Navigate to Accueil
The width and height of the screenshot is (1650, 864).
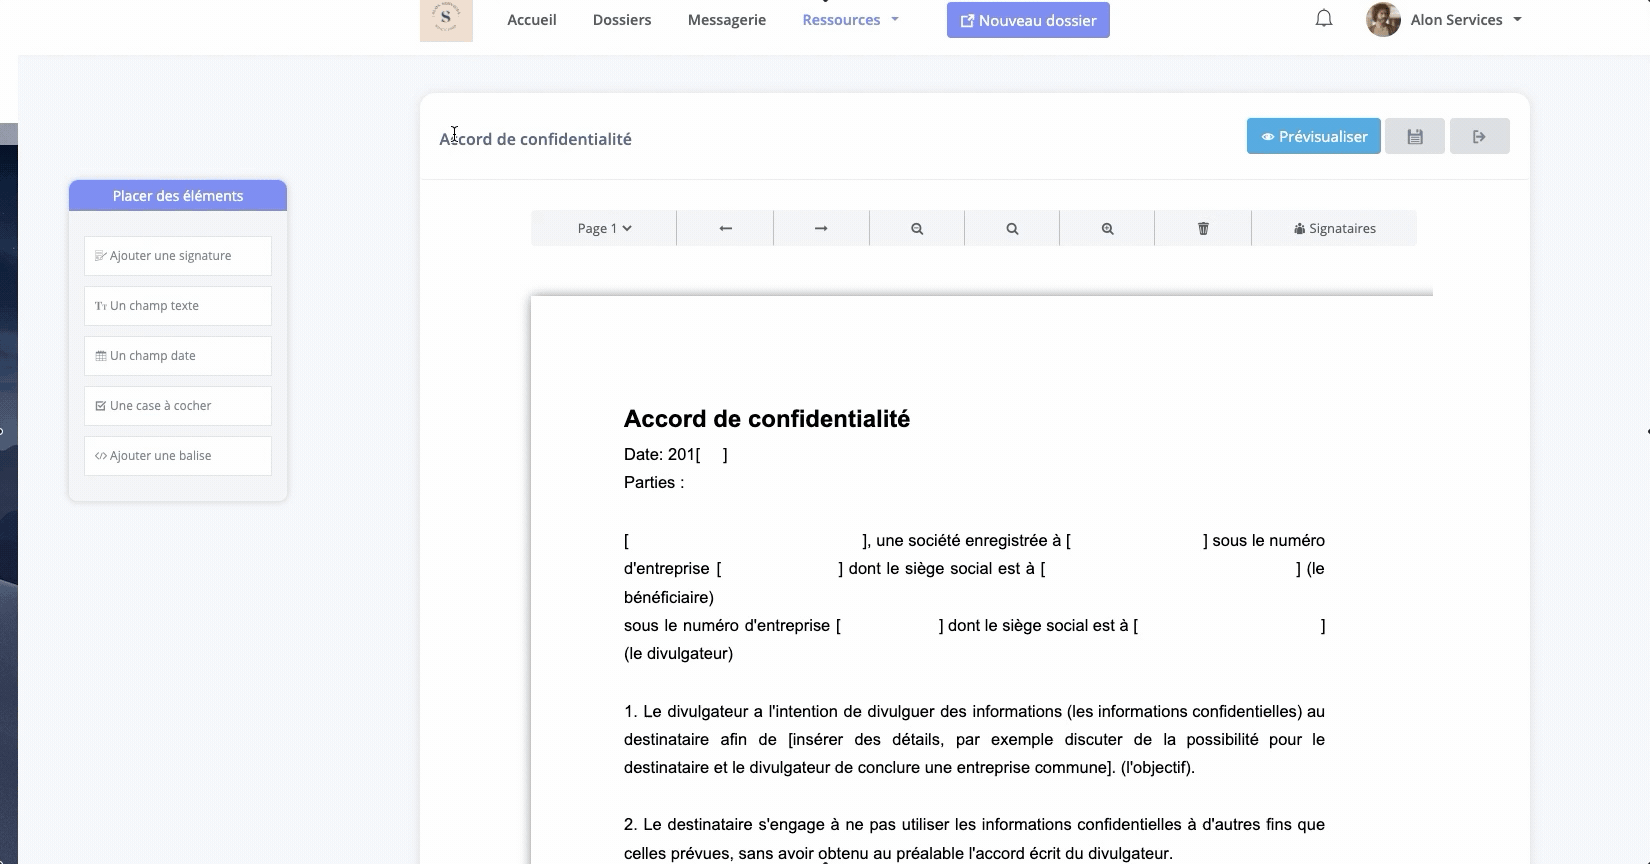(x=532, y=20)
